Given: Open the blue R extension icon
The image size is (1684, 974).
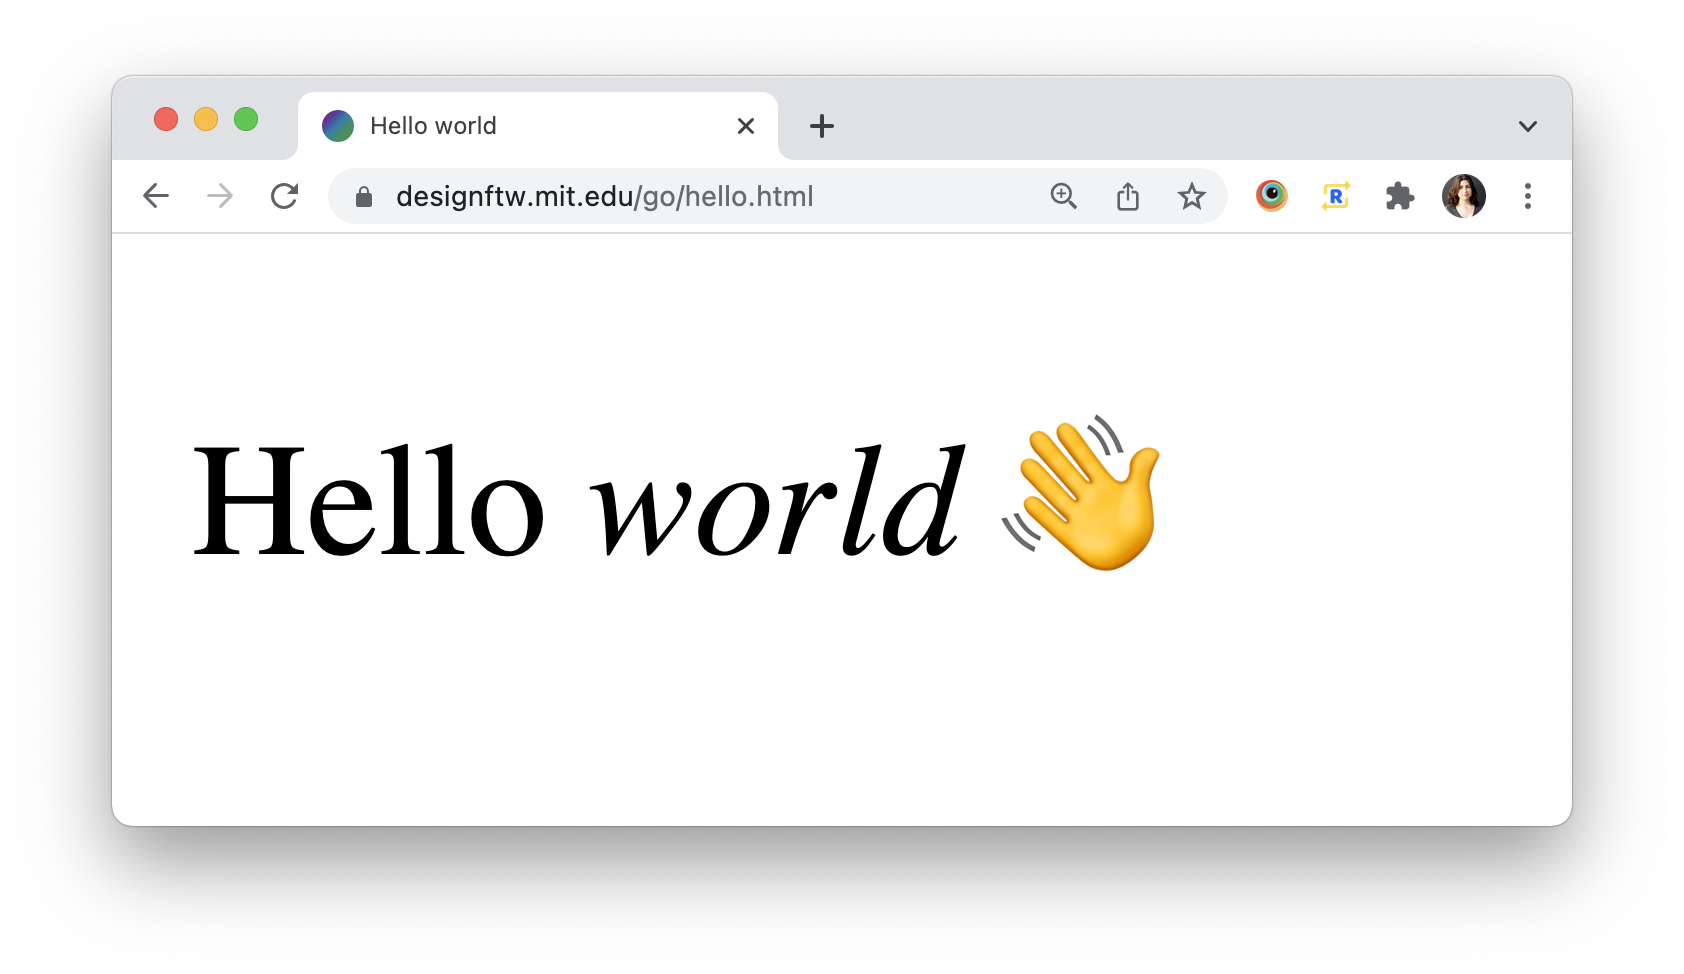Looking at the screenshot, I should pos(1336,196).
